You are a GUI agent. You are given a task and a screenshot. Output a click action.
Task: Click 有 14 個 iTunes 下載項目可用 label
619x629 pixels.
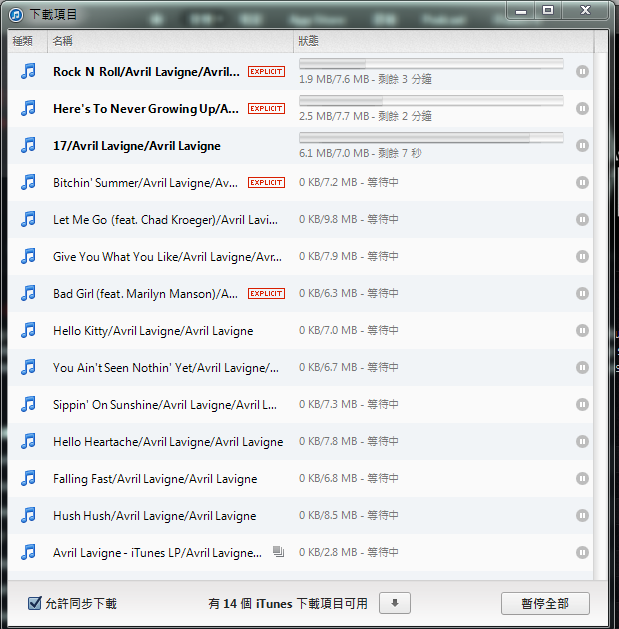point(288,604)
